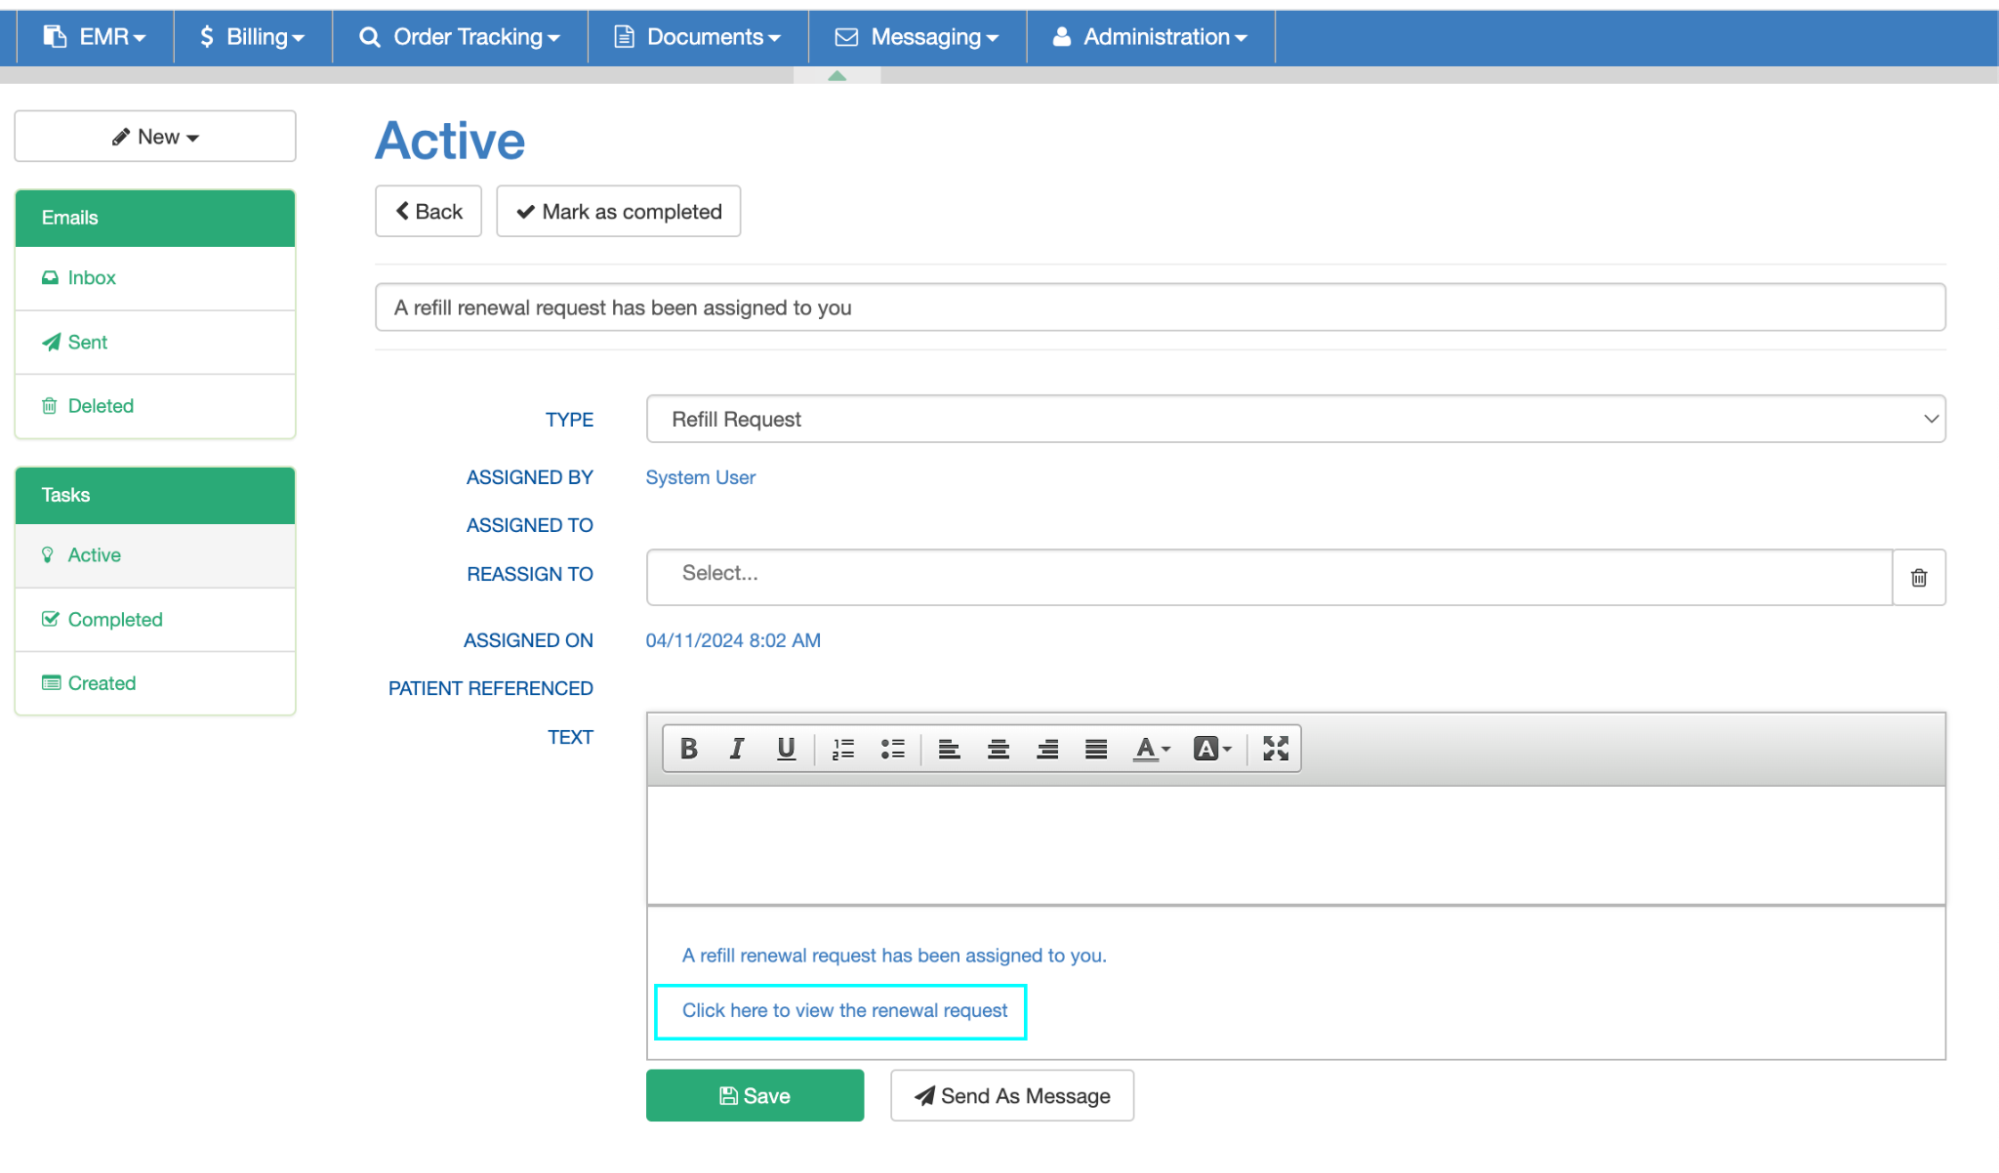Open the Order Tracking menu
This screenshot has width=1999, height=1173.
coord(460,37)
